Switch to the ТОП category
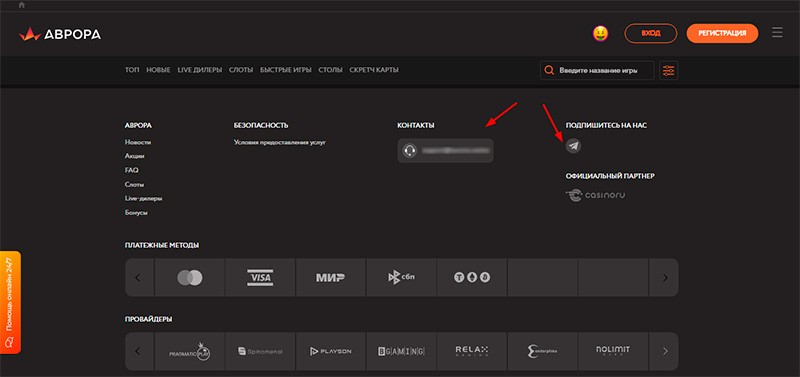This screenshot has width=800, height=377. pyautogui.click(x=132, y=70)
